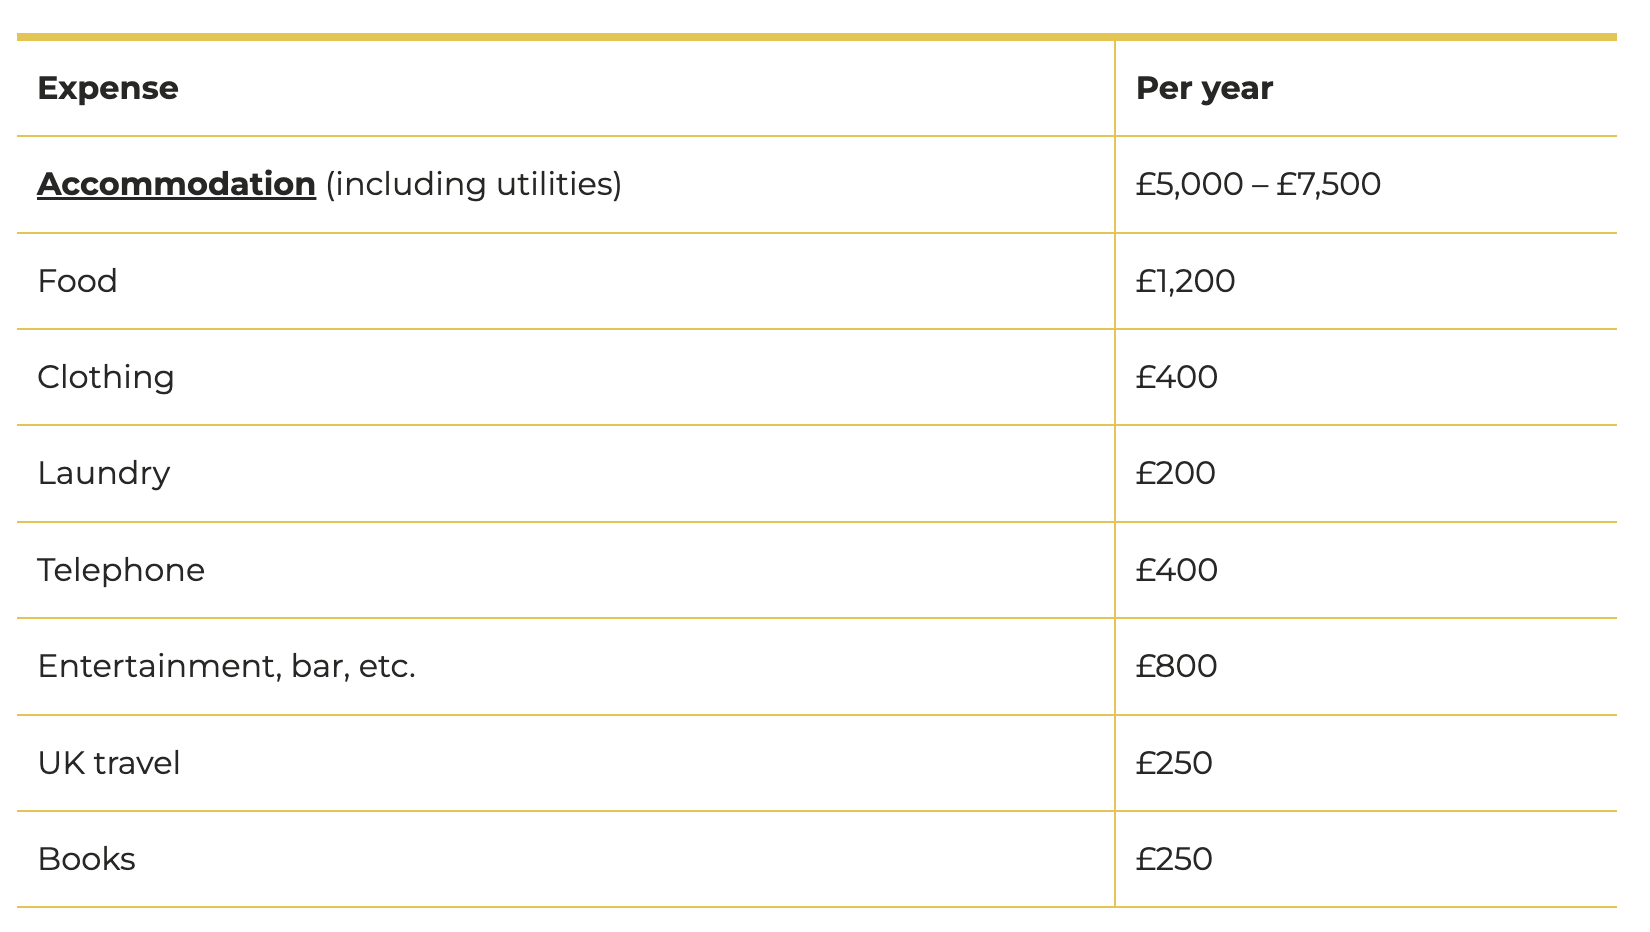Click the £200 laundry cost value
The height and width of the screenshot is (932, 1650).
click(1175, 473)
